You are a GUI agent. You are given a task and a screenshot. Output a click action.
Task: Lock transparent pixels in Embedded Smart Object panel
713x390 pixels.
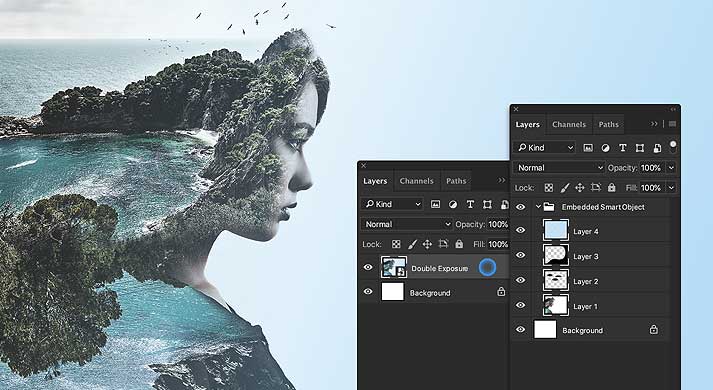coord(549,188)
